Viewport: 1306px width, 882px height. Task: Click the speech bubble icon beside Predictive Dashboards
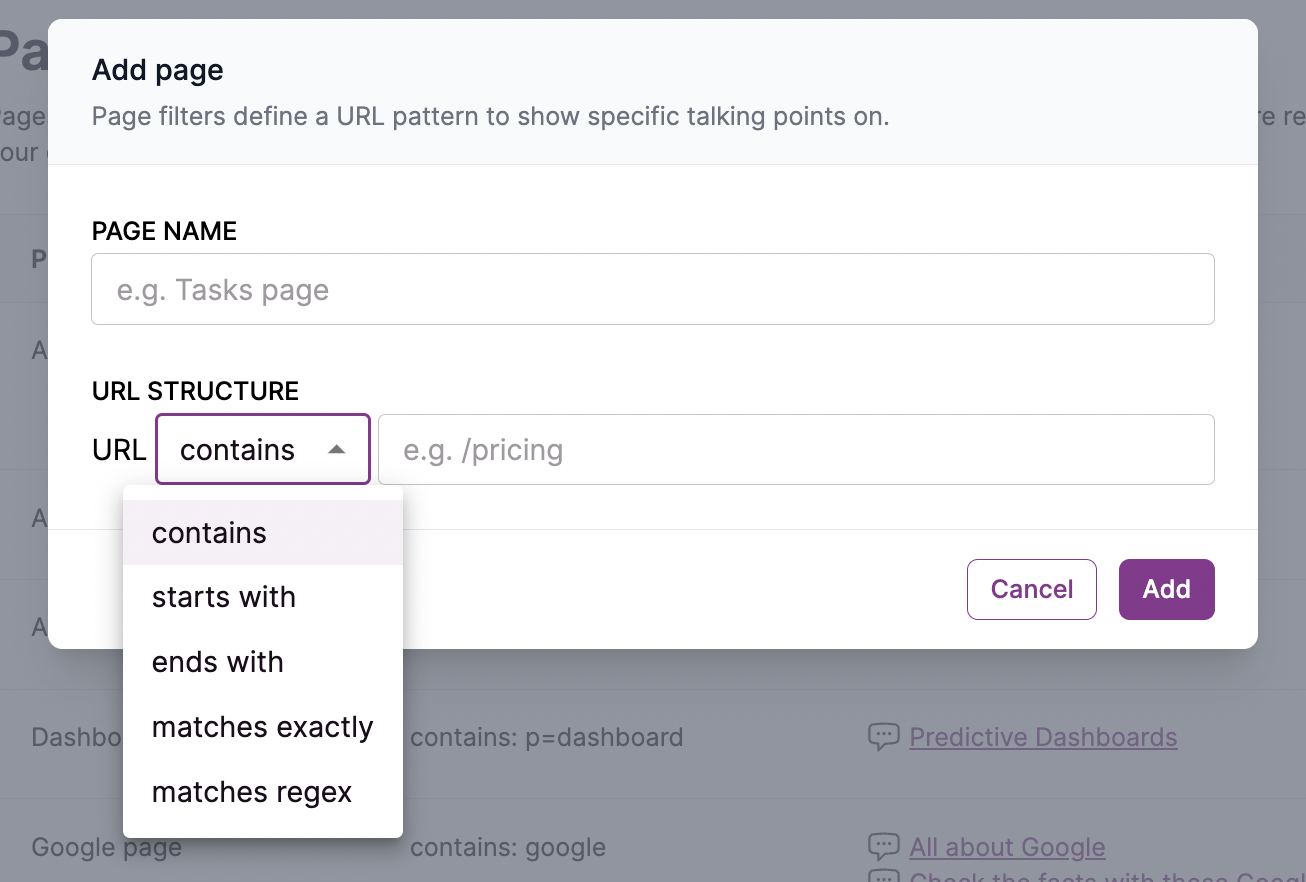coord(884,736)
